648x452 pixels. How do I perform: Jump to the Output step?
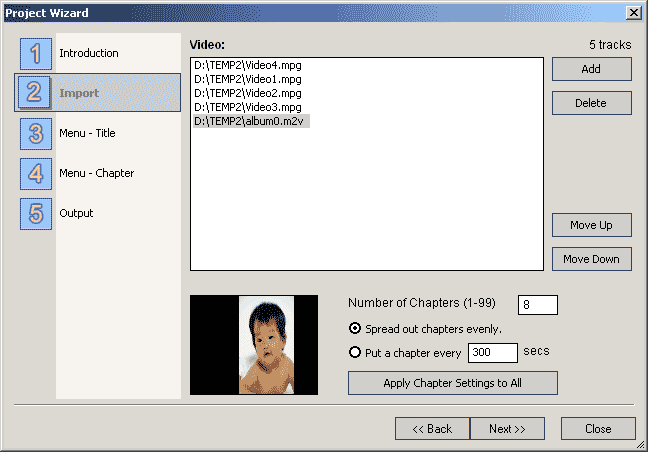[x=76, y=213]
